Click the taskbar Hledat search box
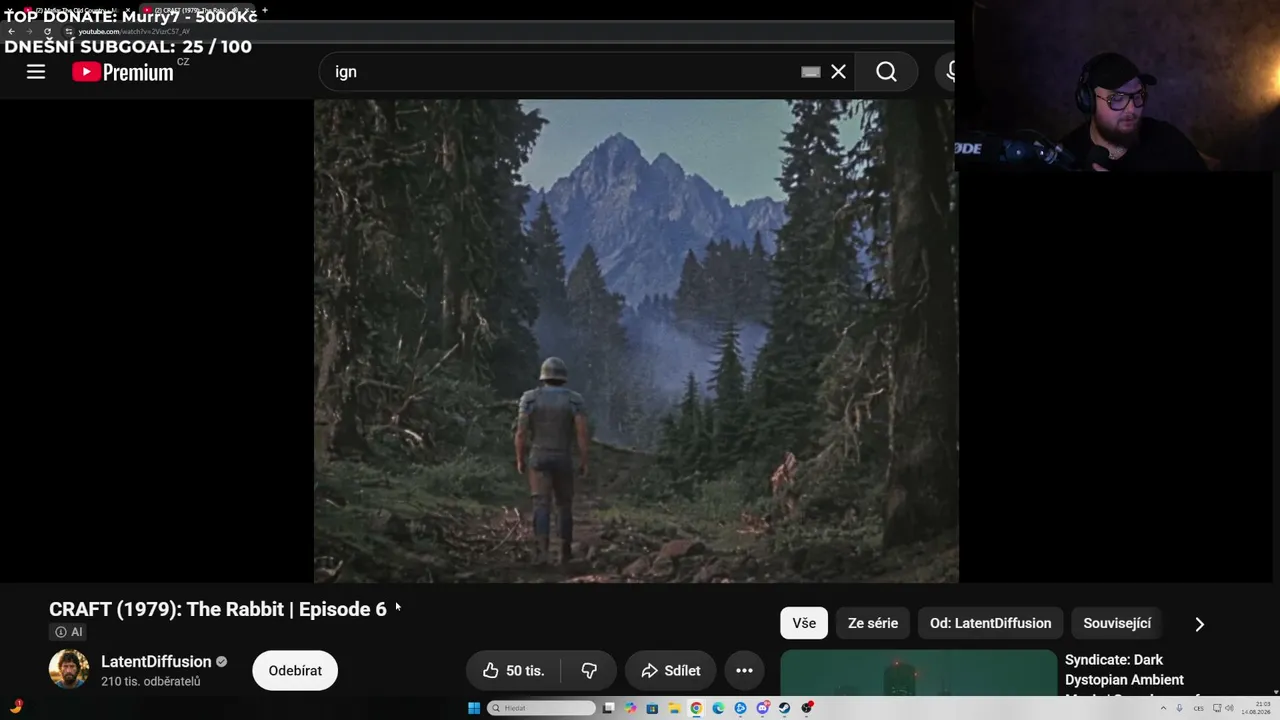The image size is (1280, 720). tap(541, 708)
